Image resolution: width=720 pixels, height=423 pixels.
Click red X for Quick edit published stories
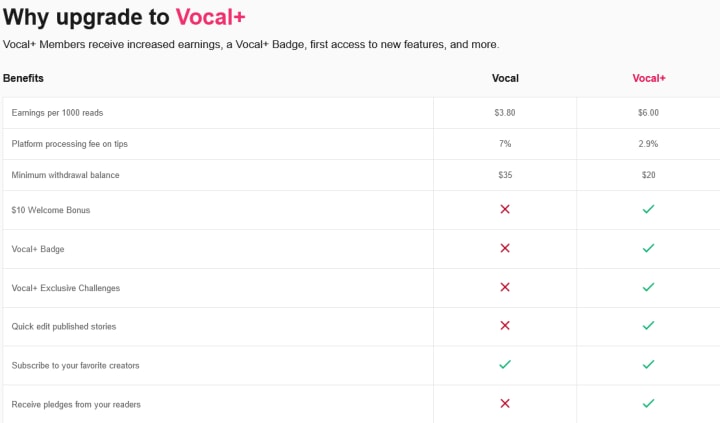pyautogui.click(x=505, y=326)
